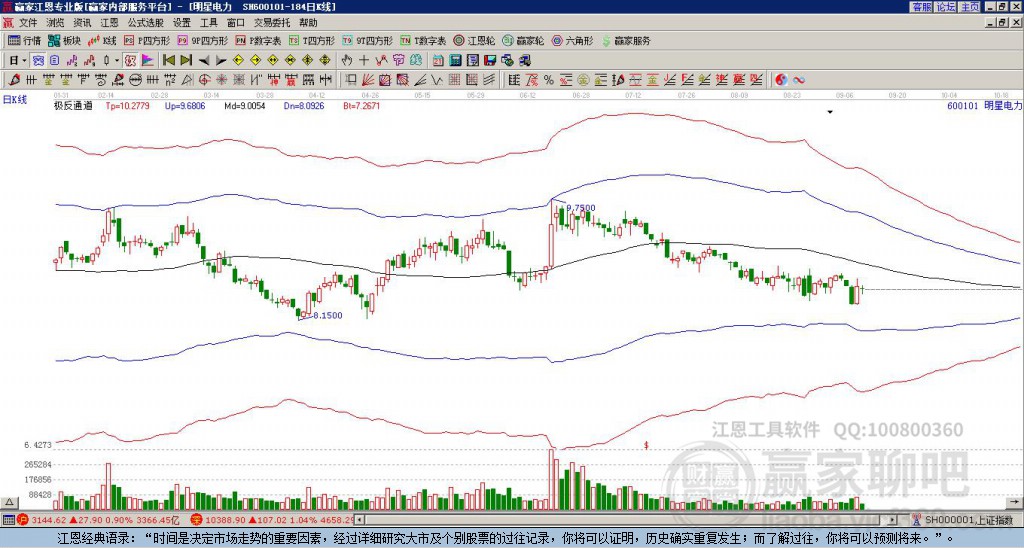Open the 文件 menu
The height and width of the screenshot is (548, 1024).
click(28, 23)
